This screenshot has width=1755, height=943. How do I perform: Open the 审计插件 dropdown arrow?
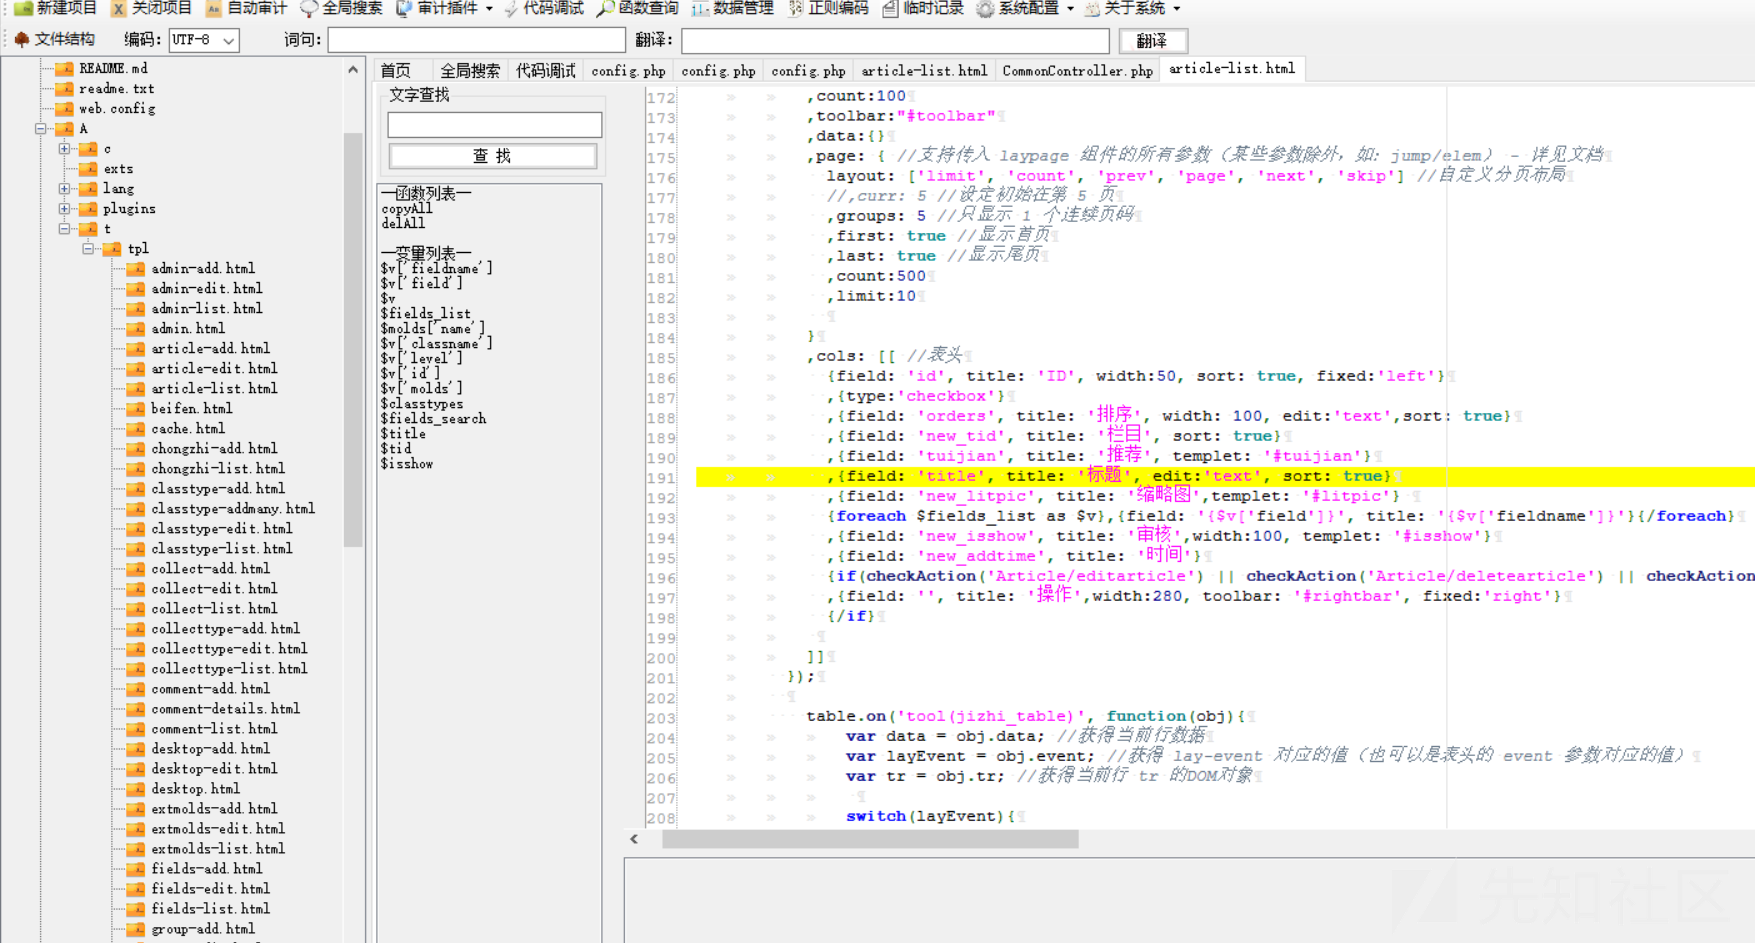click(x=489, y=8)
